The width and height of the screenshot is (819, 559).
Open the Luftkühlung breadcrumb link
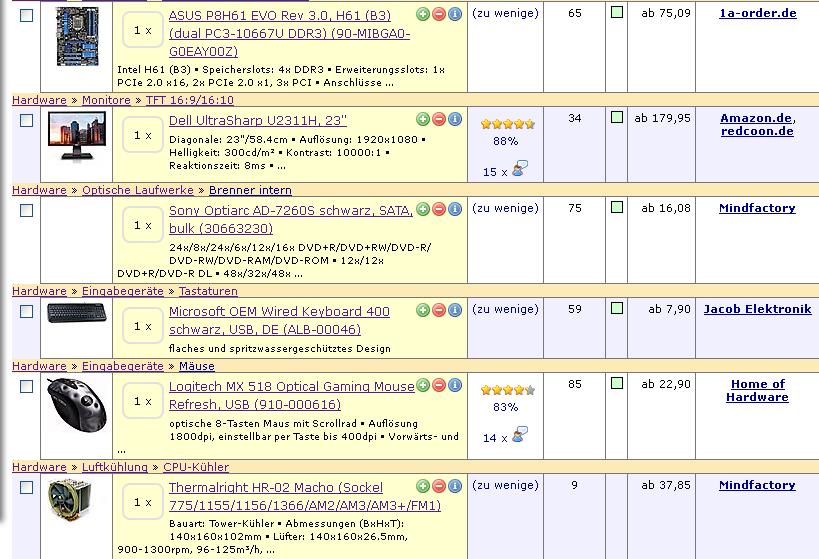115,467
